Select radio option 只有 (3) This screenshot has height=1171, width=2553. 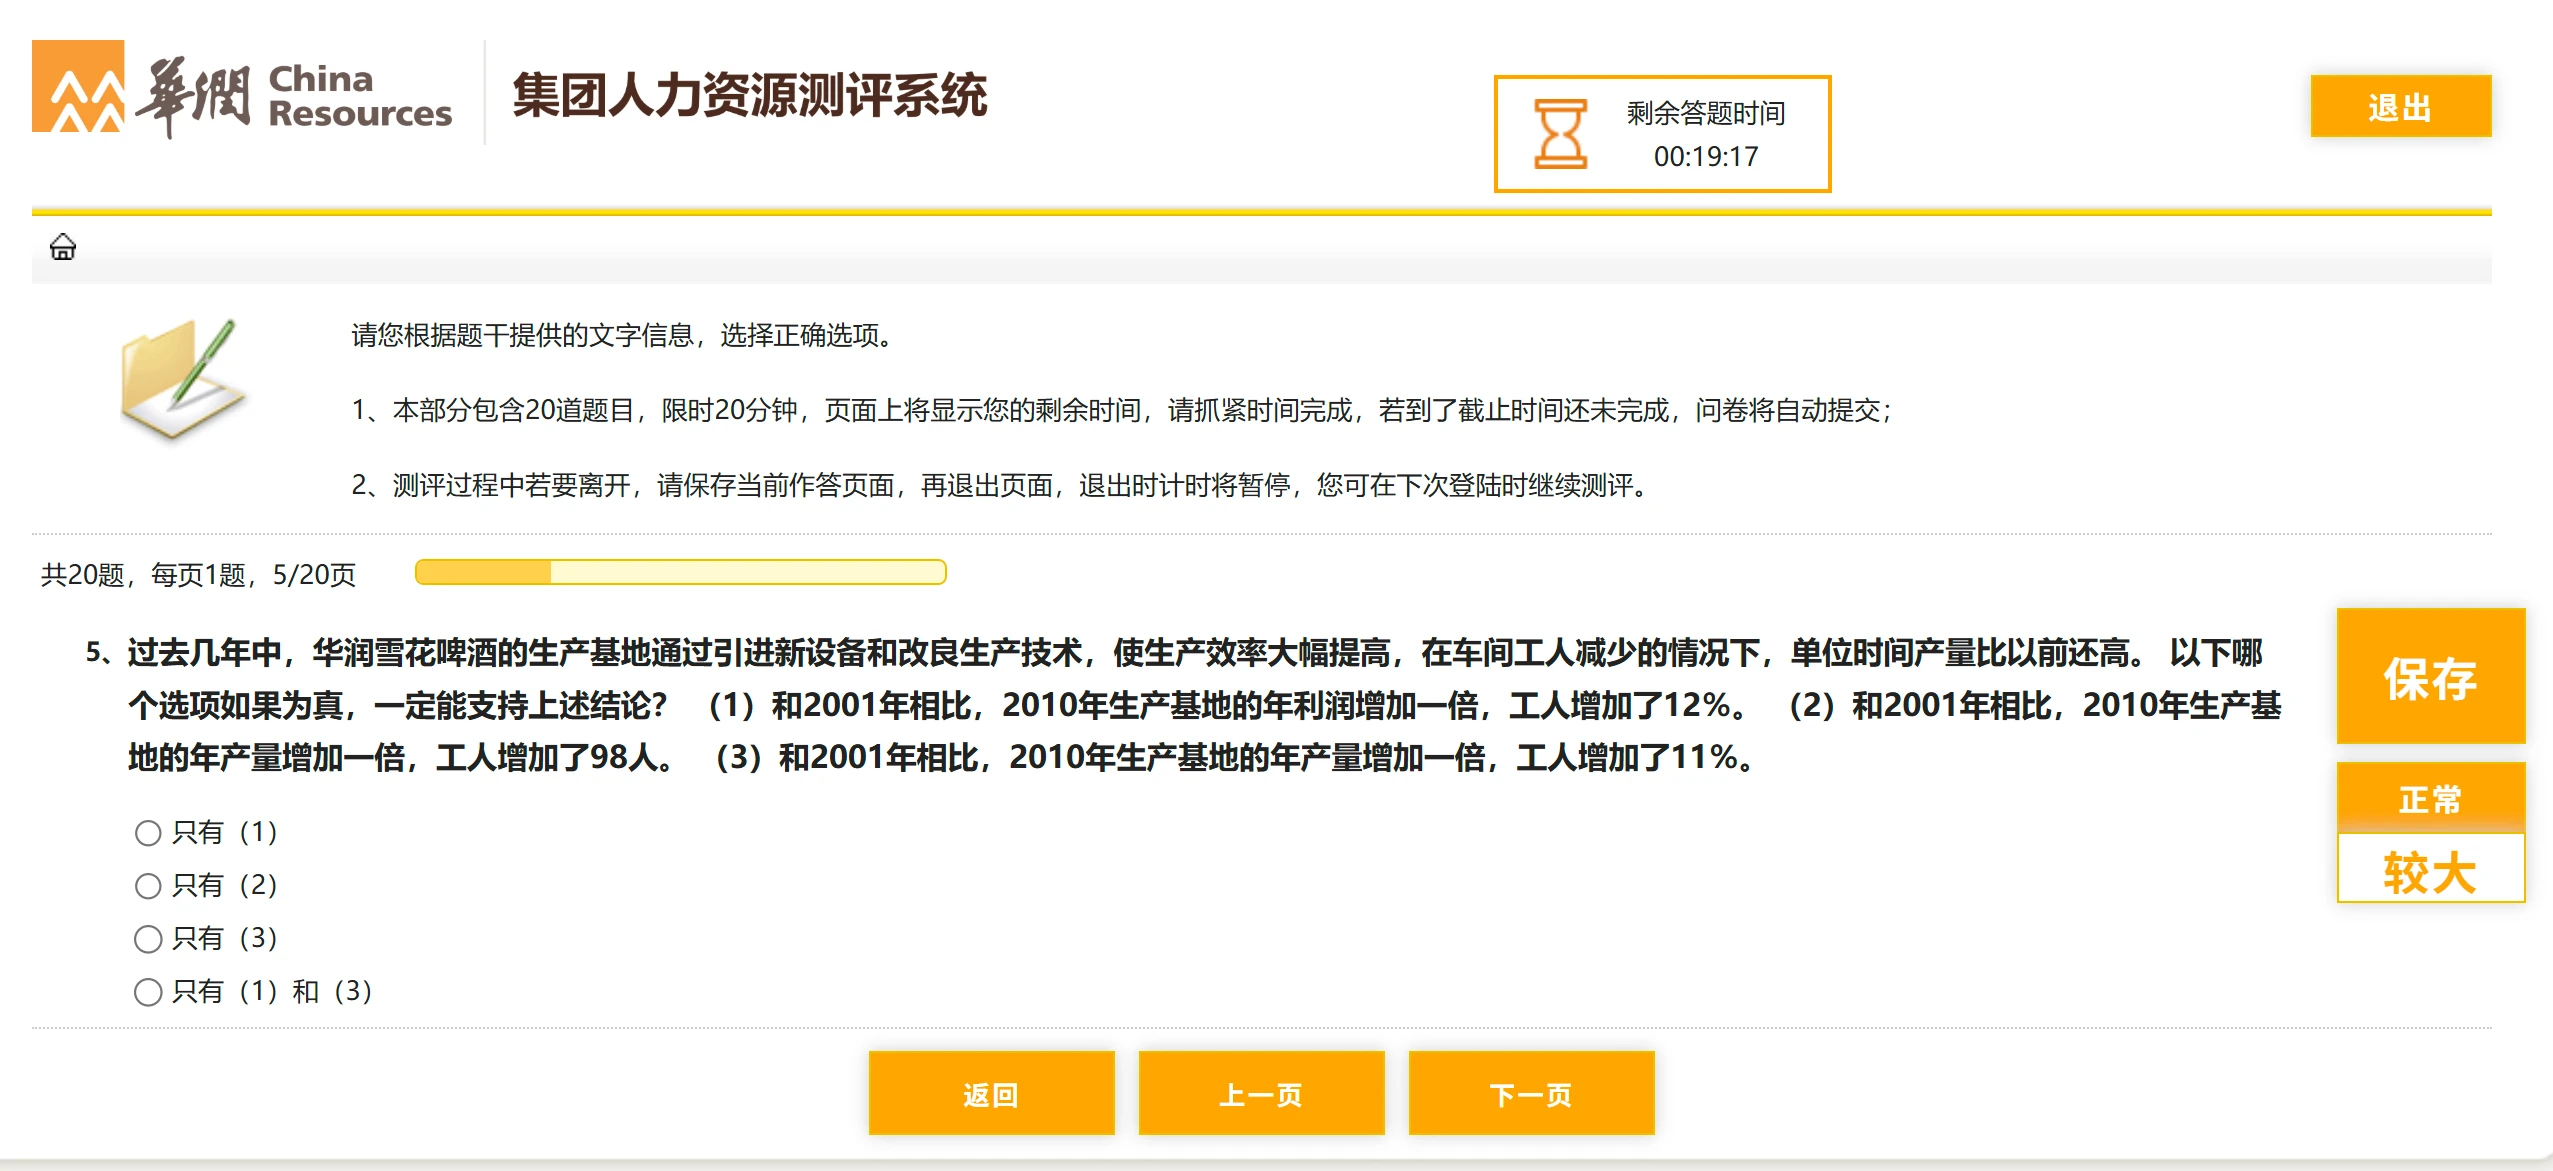(148, 939)
